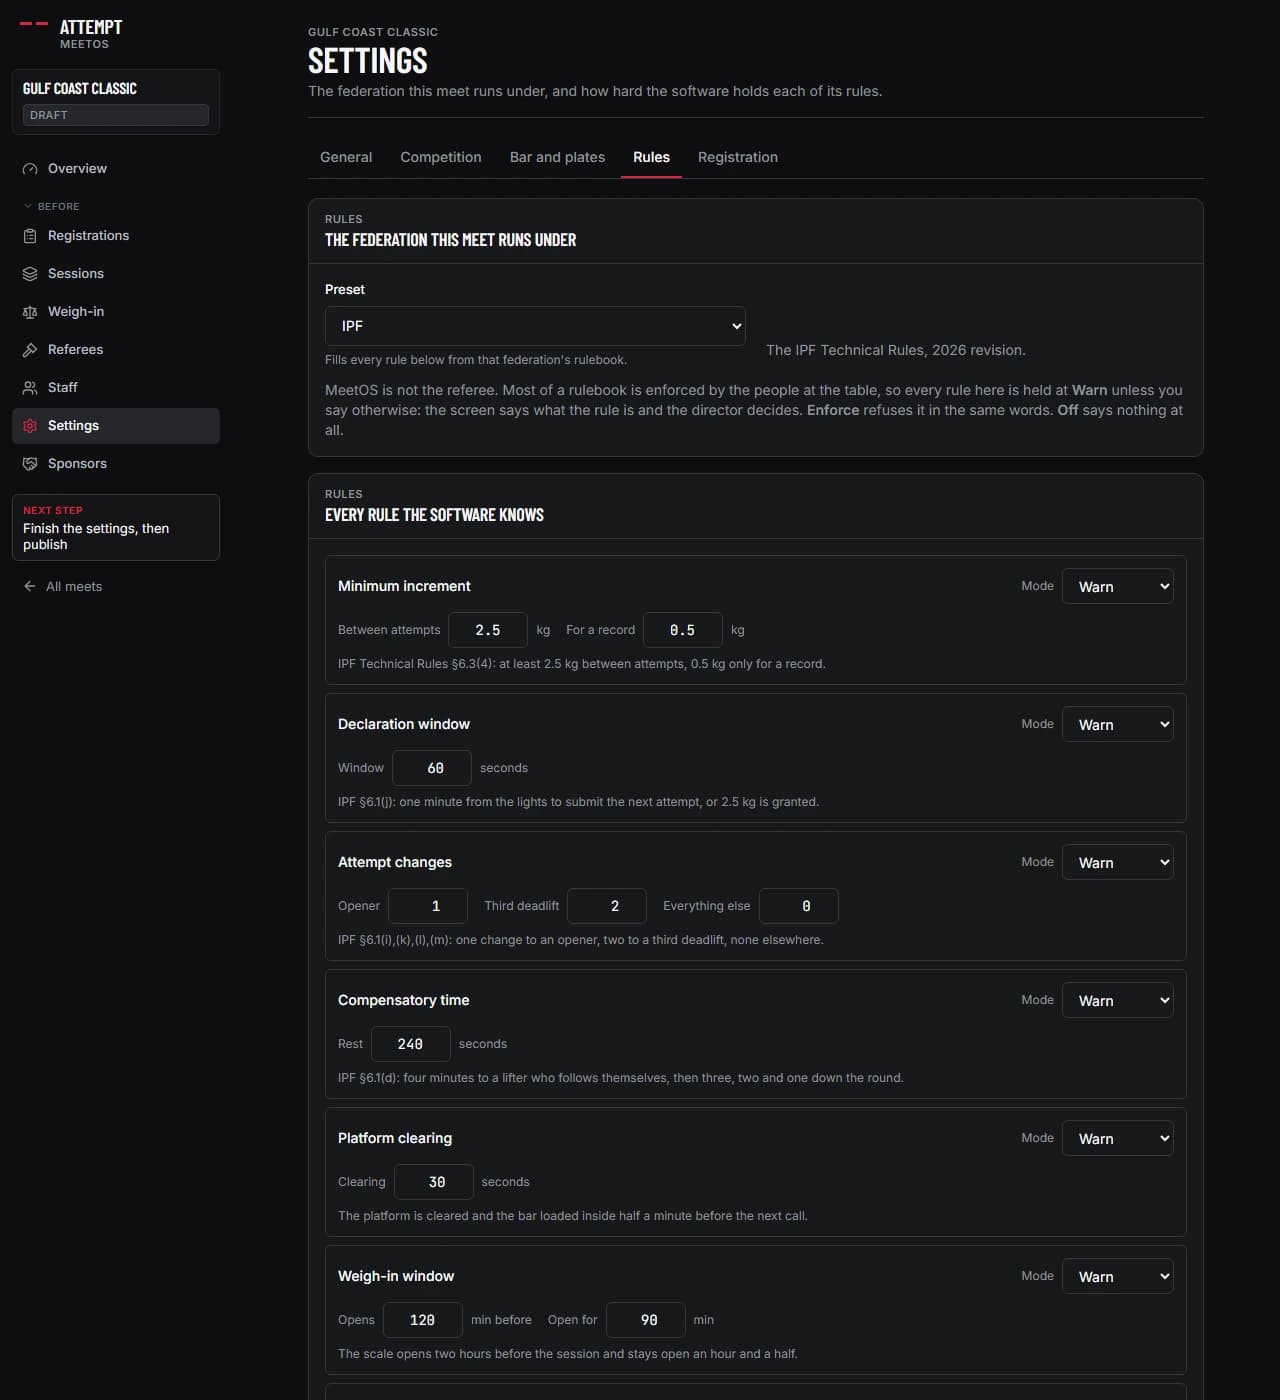The height and width of the screenshot is (1400, 1280).
Task: Click the Registrations clipboard icon
Action: pyautogui.click(x=30, y=236)
